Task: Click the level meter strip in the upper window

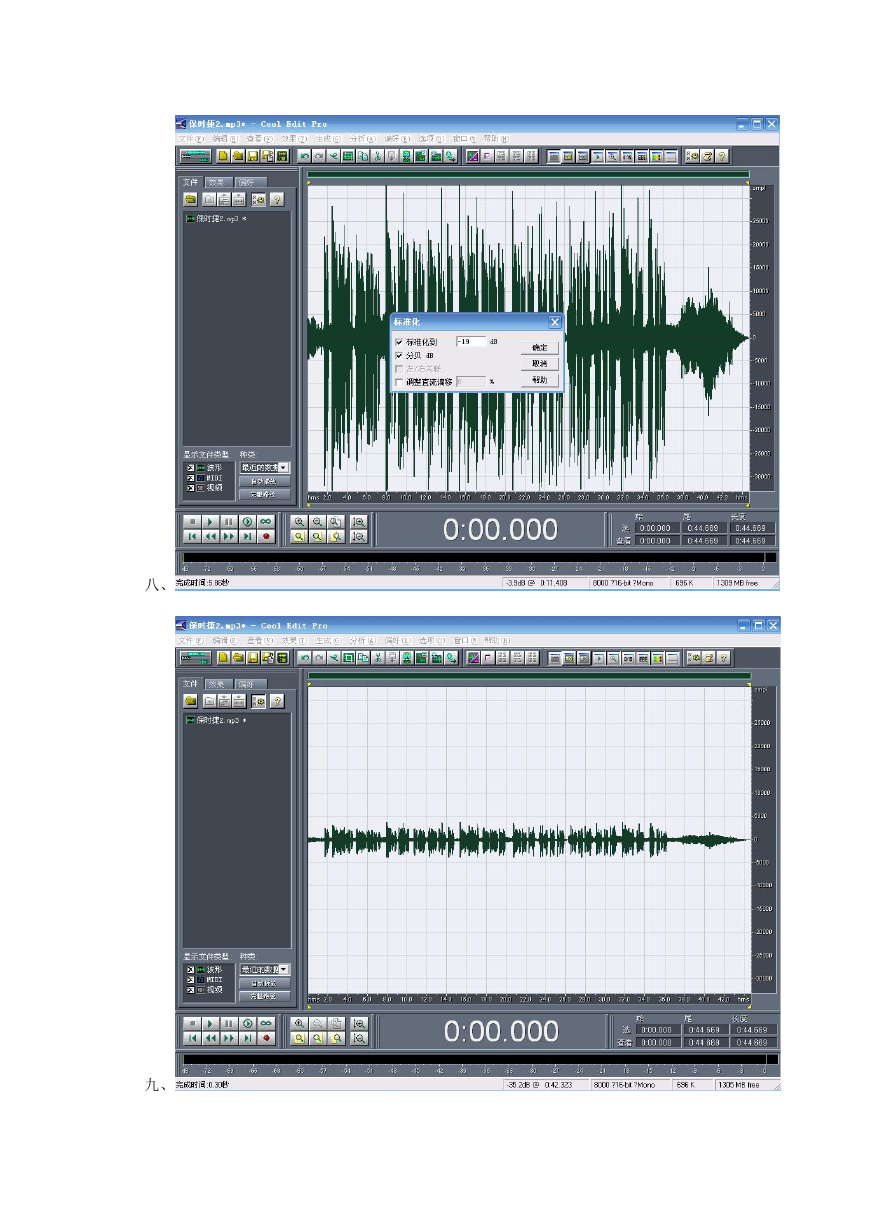Action: pos(478,557)
